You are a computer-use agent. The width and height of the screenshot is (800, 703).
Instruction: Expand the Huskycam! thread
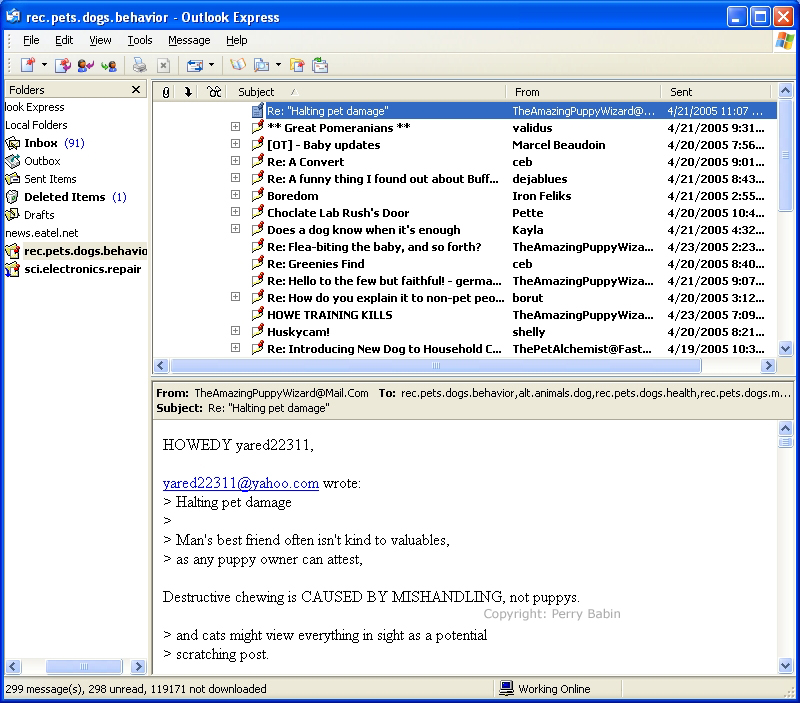coord(235,331)
